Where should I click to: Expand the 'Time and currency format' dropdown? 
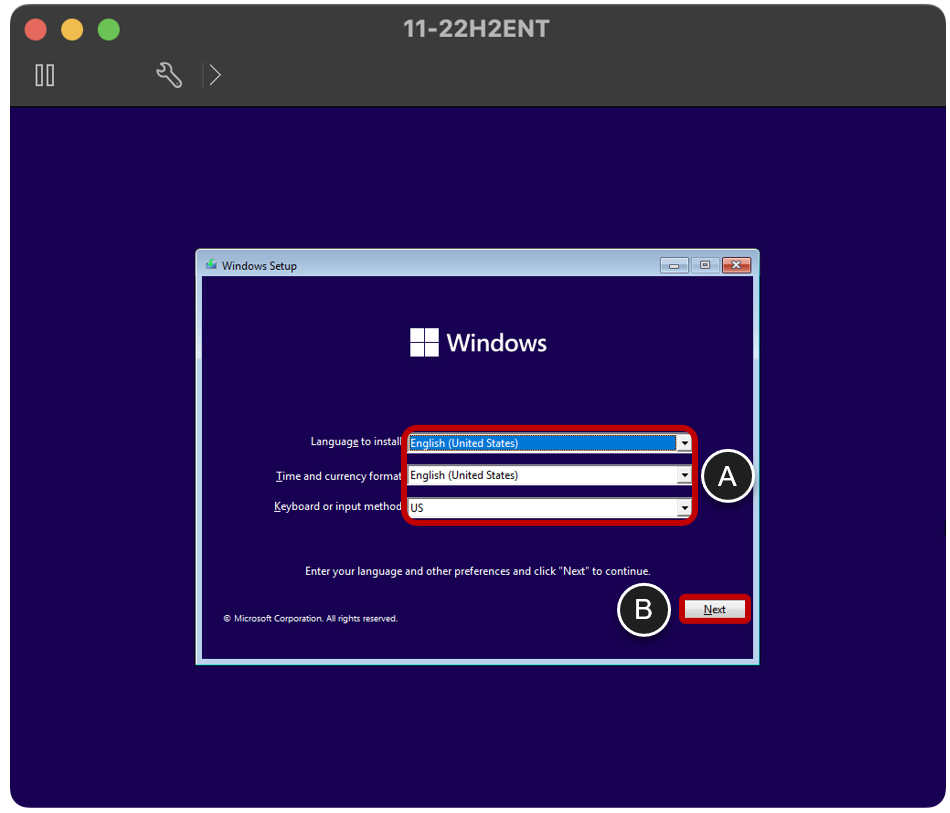pos(685,475)
